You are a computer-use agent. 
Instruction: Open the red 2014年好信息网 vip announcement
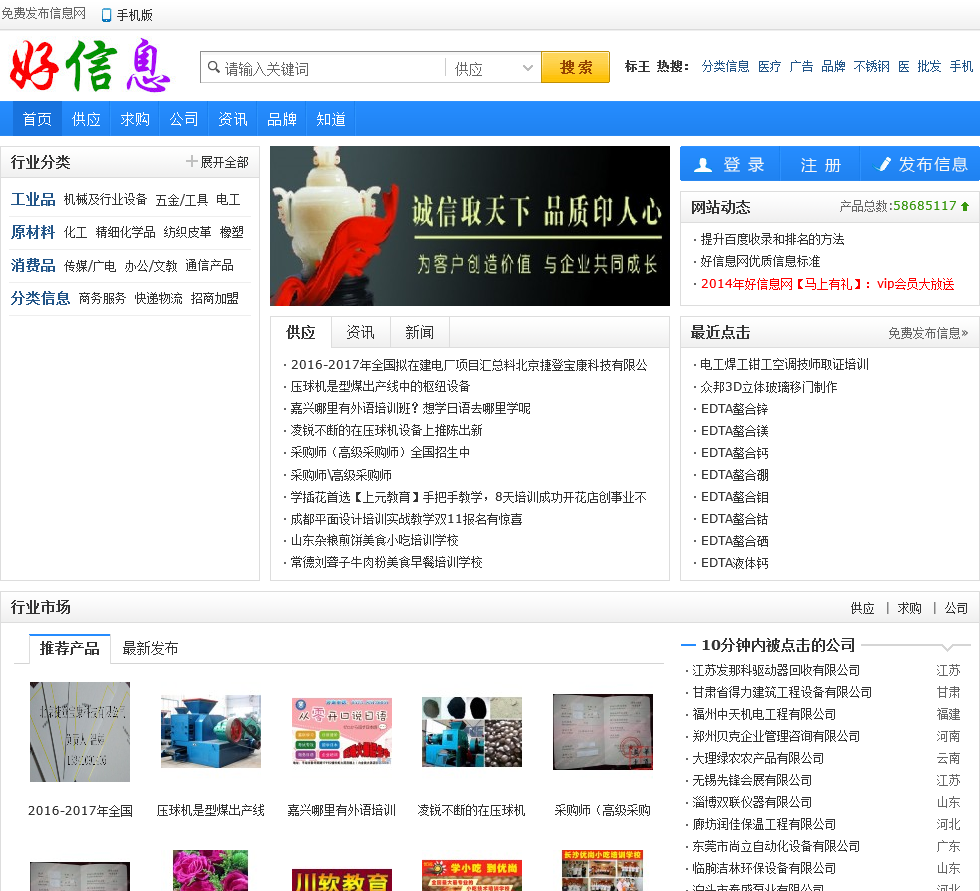click(x=828, y=284)
